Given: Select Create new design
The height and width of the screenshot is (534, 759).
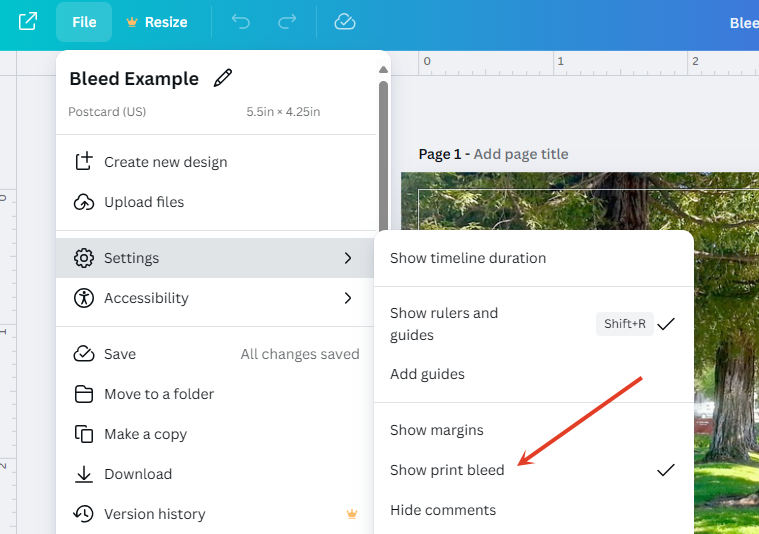Looking at the screenshot, I should click(x=216, y=162).
